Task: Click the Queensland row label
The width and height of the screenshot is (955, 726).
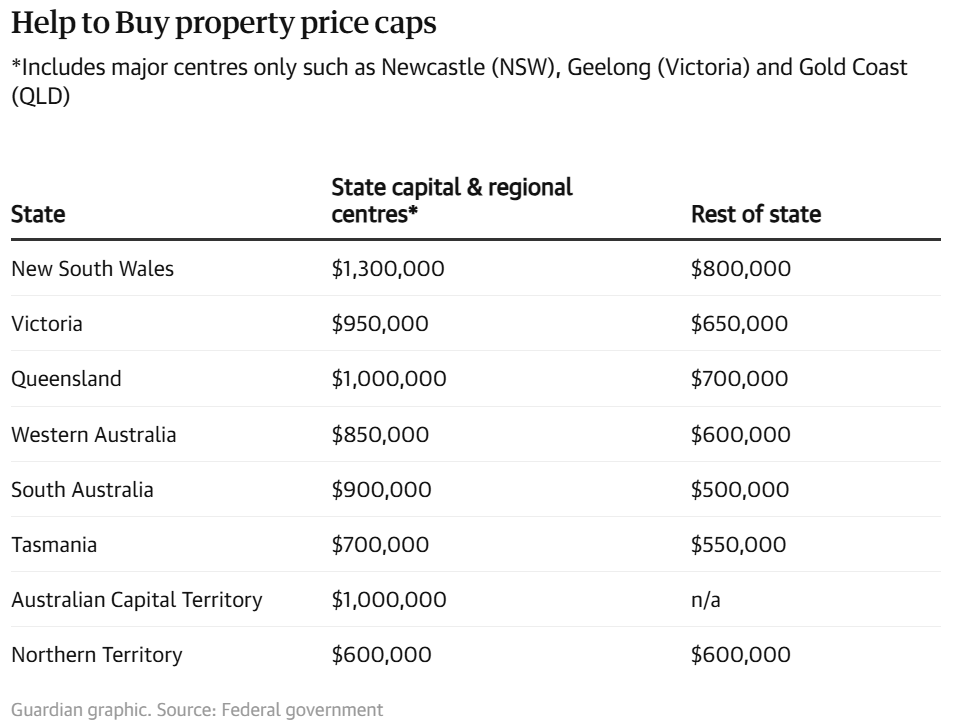Action: 66,379
